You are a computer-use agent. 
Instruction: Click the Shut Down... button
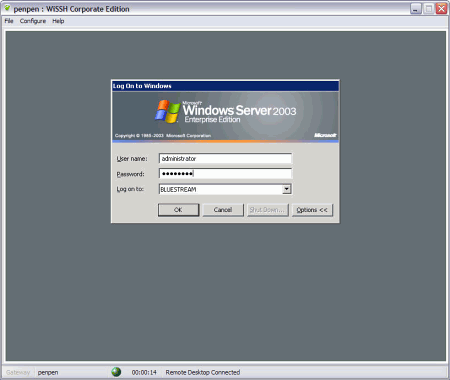click(268, 210)
